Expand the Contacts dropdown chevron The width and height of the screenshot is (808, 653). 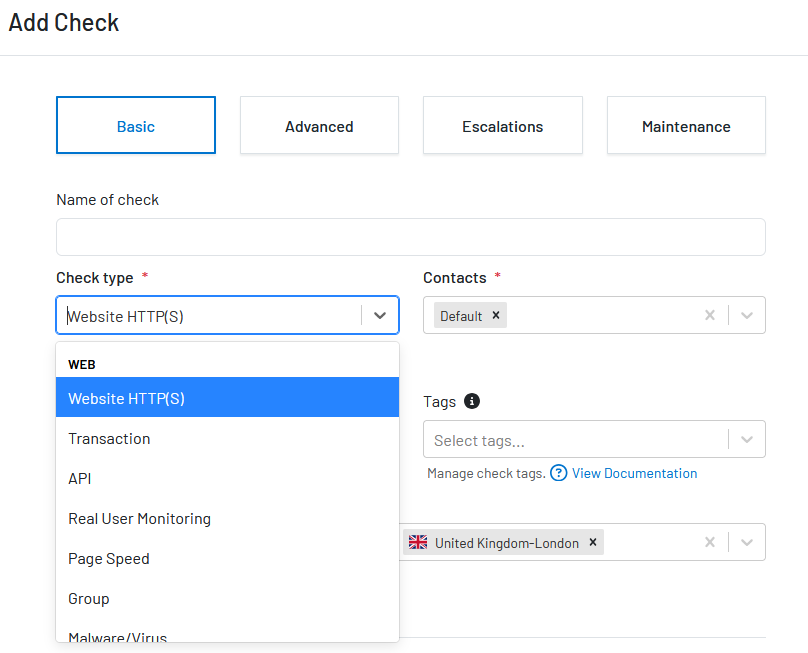click(747, 315)
